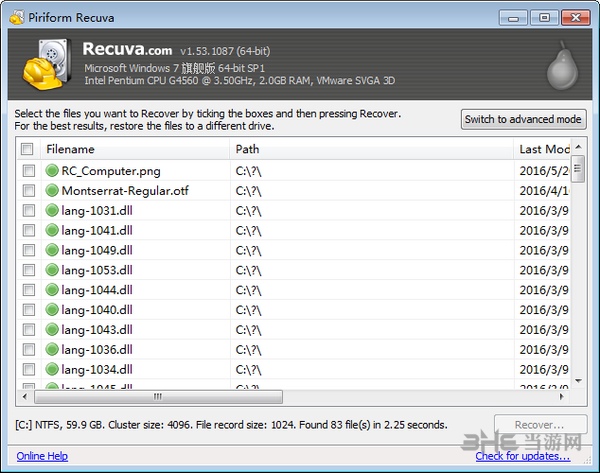Check the box for lang-1041.dll
This screenshot has width=600, height=473.
[x=29, y=230]
